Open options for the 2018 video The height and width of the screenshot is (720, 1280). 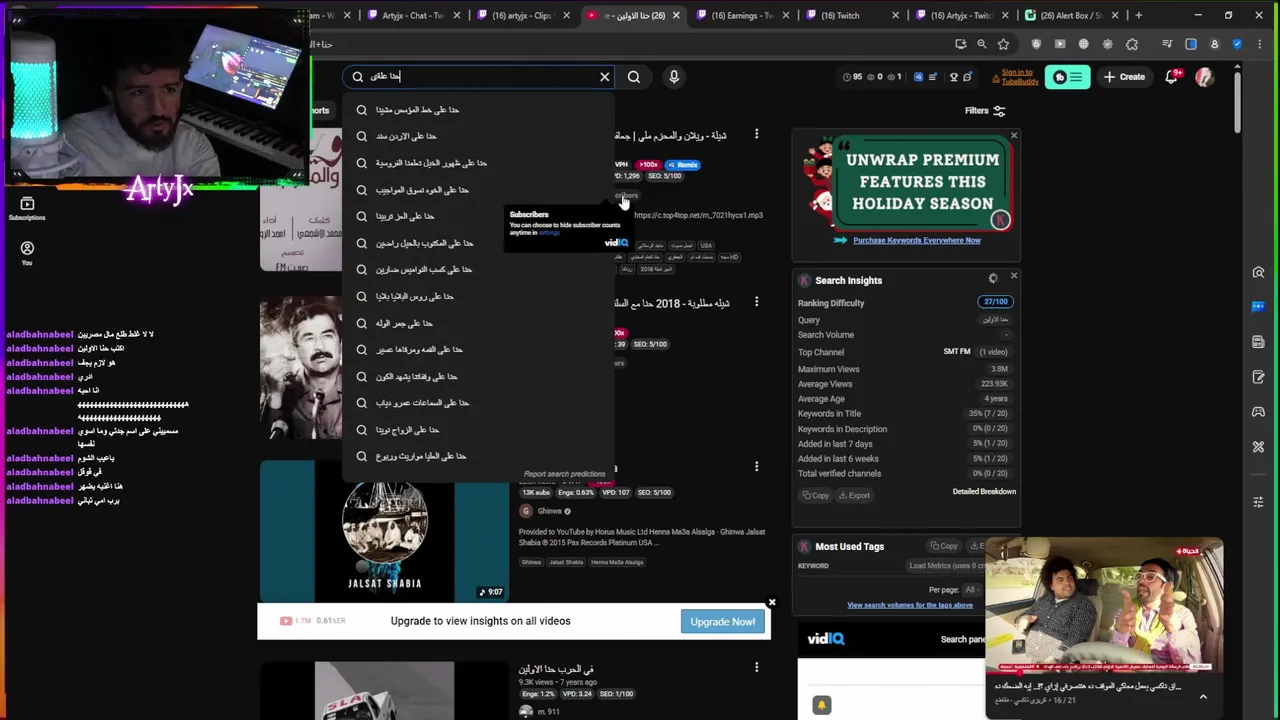756,302
